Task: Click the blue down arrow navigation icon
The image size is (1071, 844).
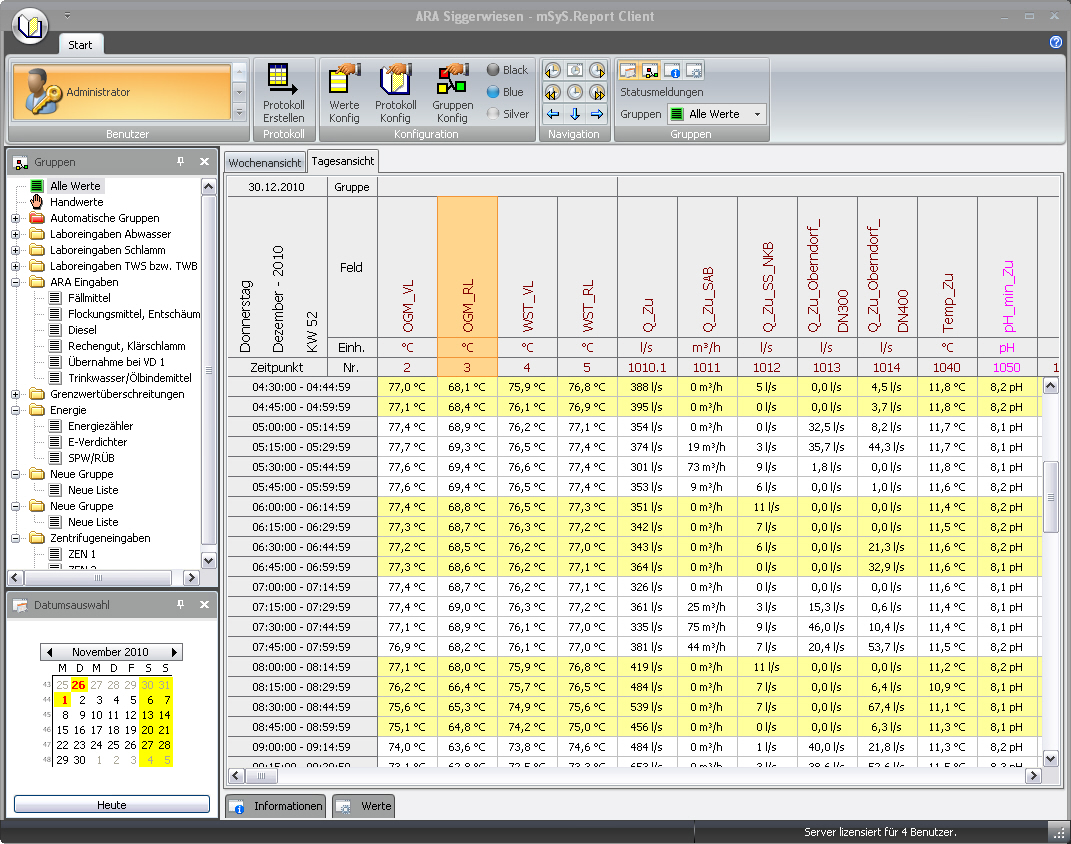Action: point(575,114)
